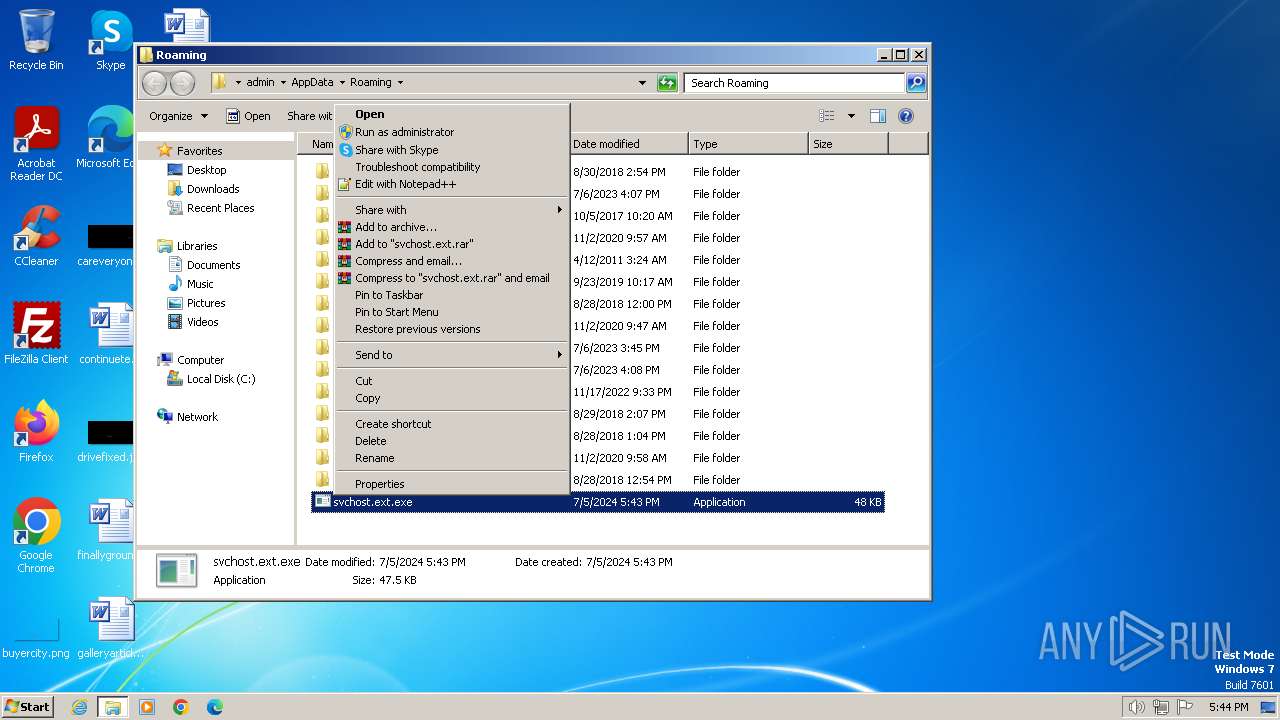Open Chrome from the taskbar
The width and height of the screenshot is (1280, 720).
(x=181, y=707)
